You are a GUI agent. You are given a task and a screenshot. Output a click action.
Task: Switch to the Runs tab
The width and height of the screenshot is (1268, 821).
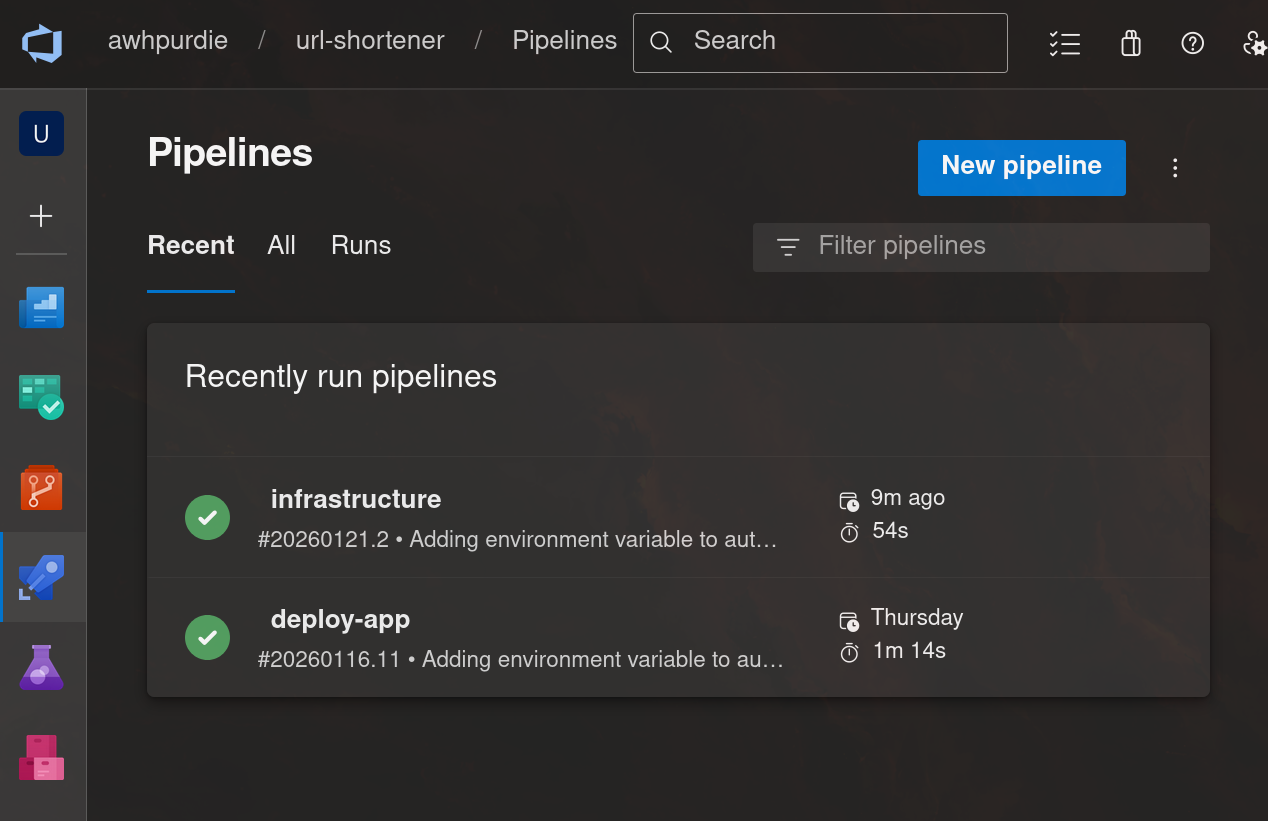tap(361, 246)
